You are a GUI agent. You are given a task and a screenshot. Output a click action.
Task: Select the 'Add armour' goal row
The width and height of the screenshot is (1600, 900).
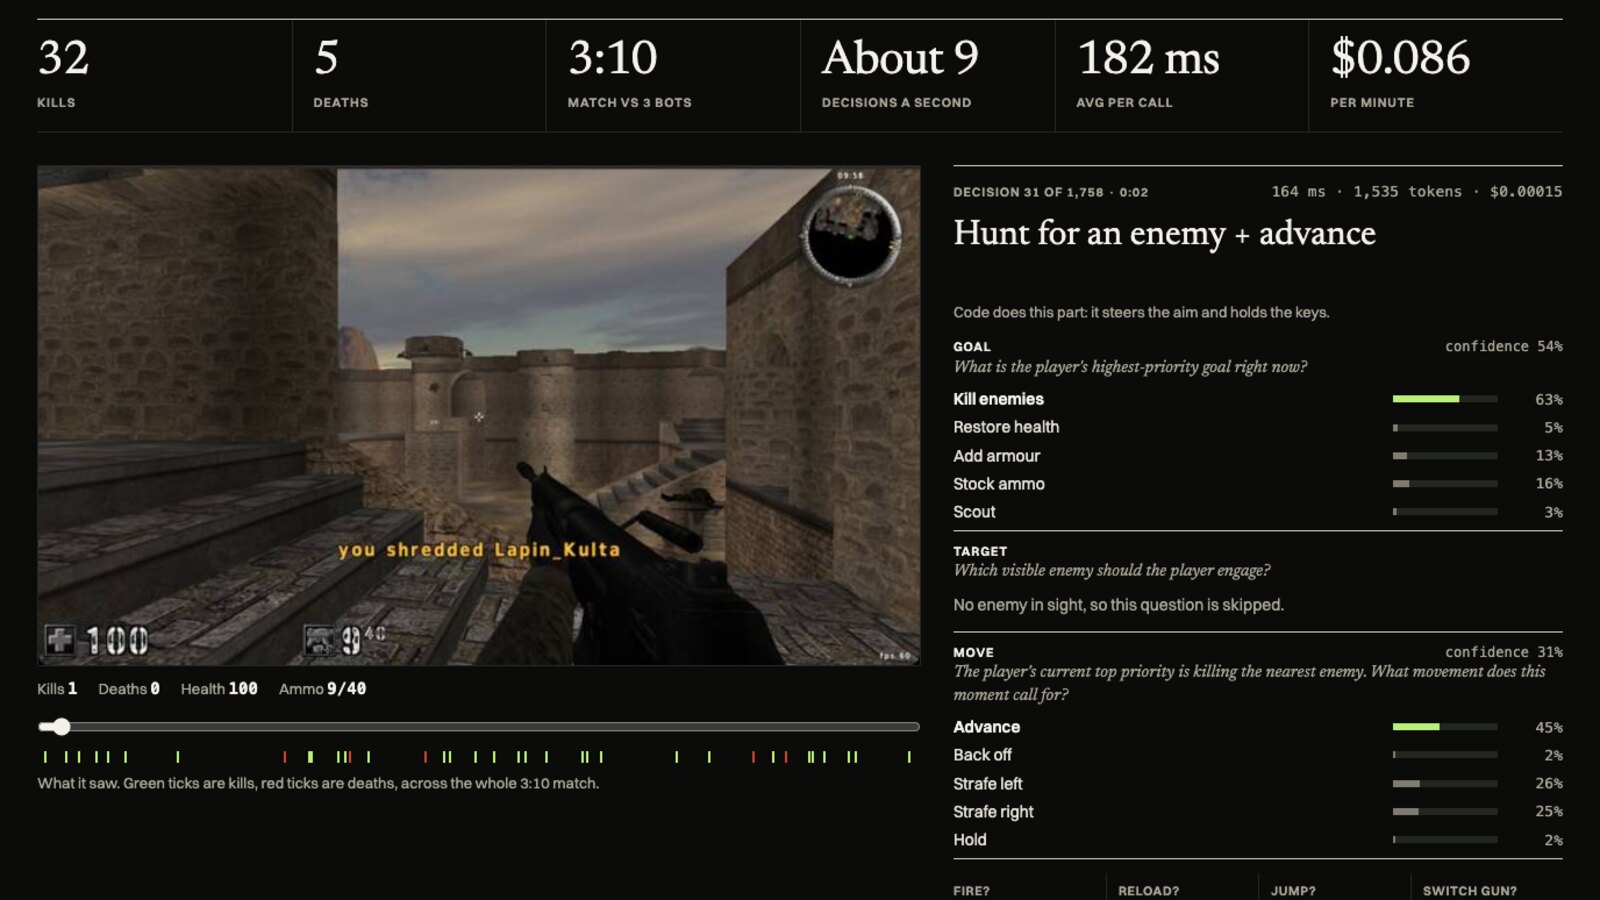pyautogui.click(x=1257, y=456)
